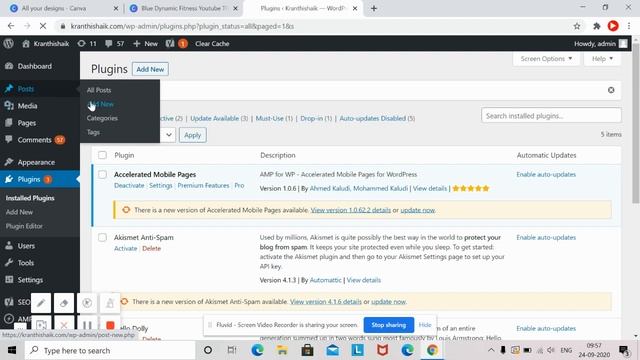Launch File Explorer from the taskbar

(x=282, y=350)
